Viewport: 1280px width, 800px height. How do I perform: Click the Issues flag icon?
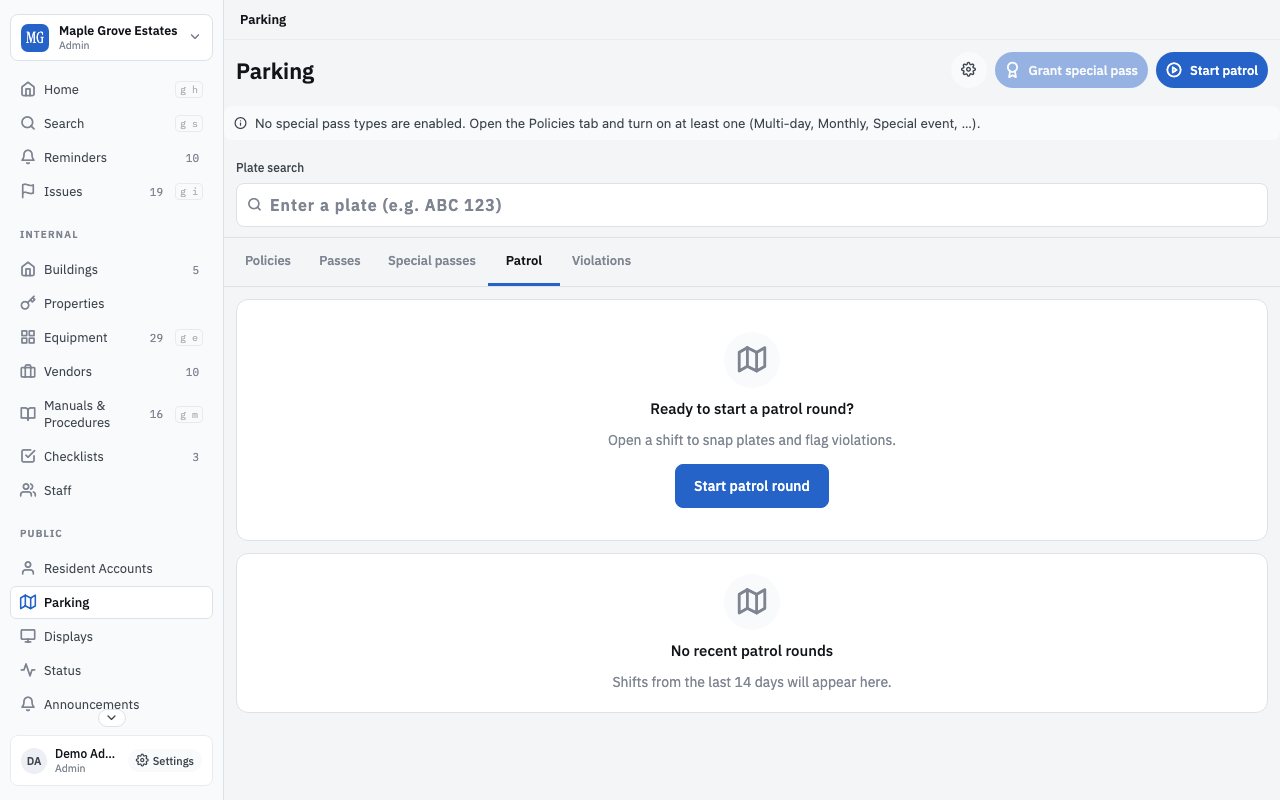[x=28, y=191]
